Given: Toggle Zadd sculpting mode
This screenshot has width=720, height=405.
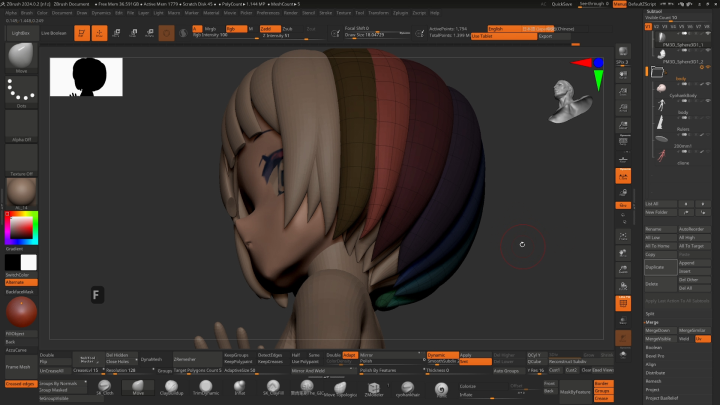Looking at the screenshot, I should click(x=268, y=29).
